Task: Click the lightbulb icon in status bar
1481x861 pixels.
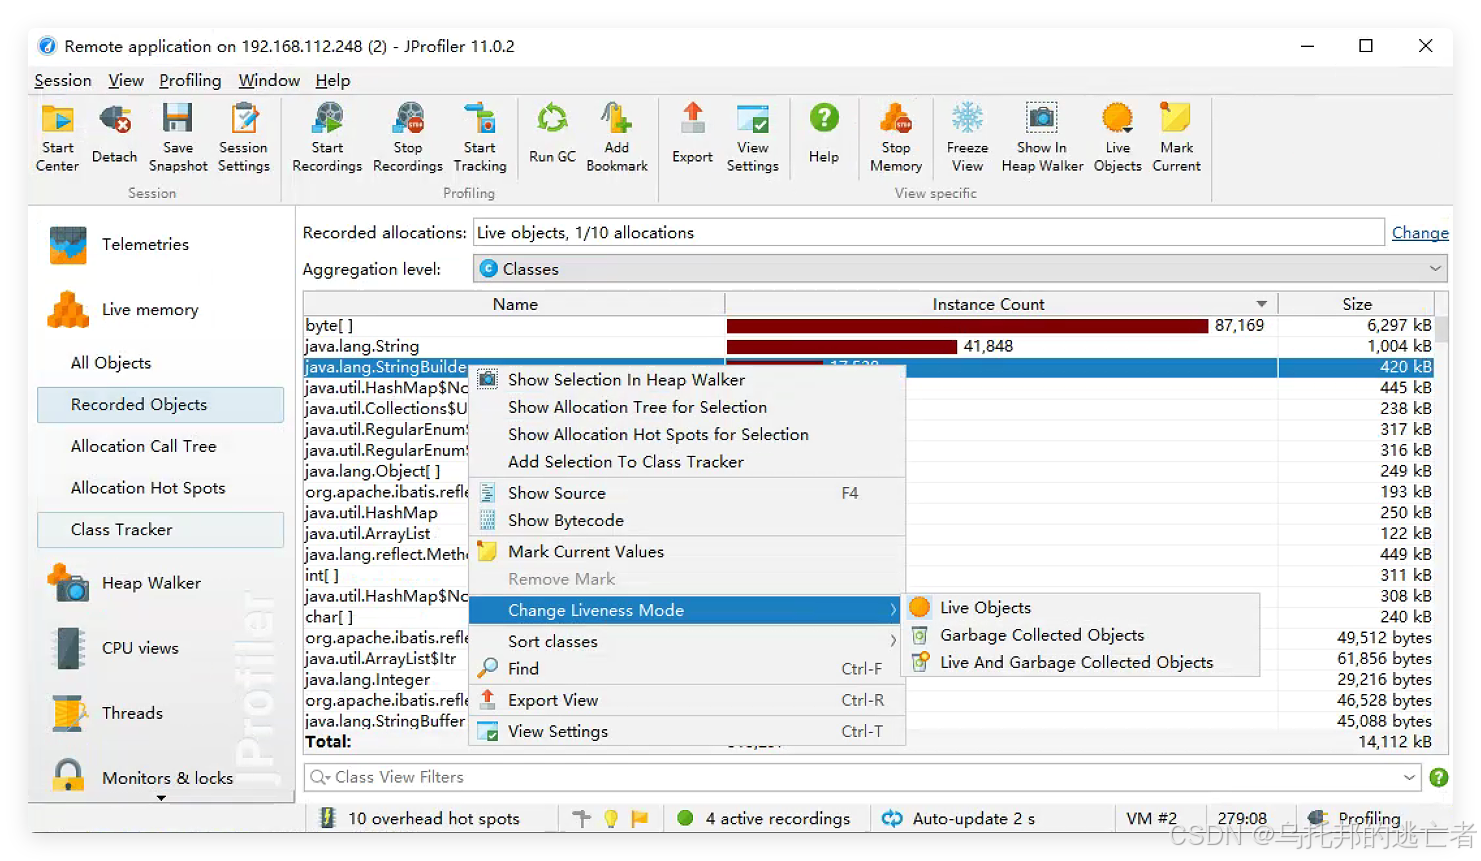Action: point(611,818)
